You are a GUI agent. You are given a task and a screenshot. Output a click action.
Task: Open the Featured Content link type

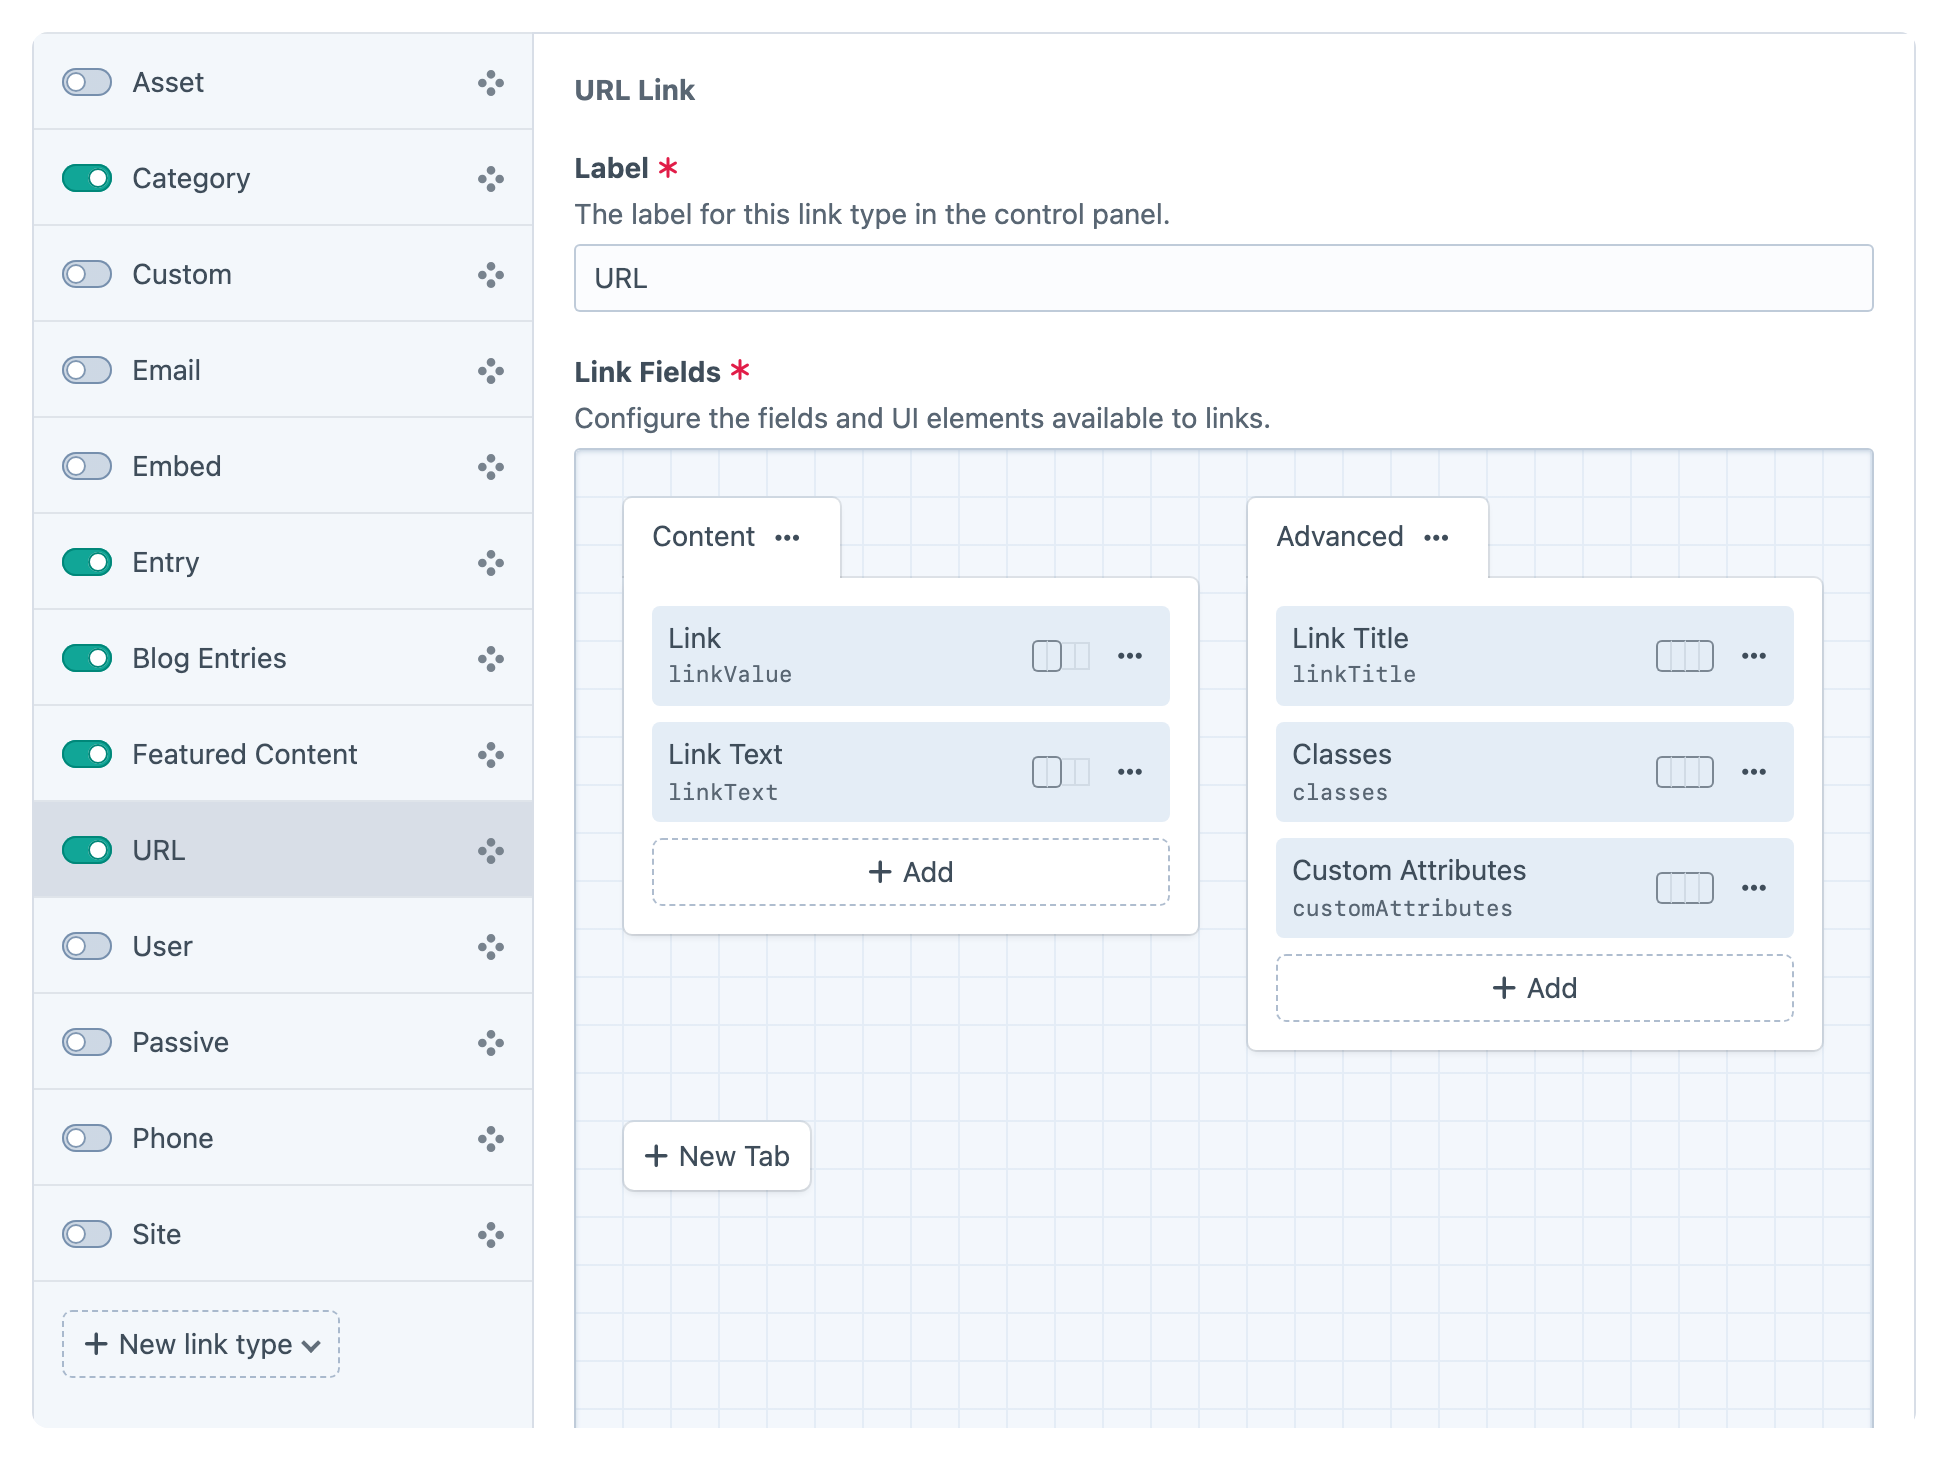click(x=283, y=754)
